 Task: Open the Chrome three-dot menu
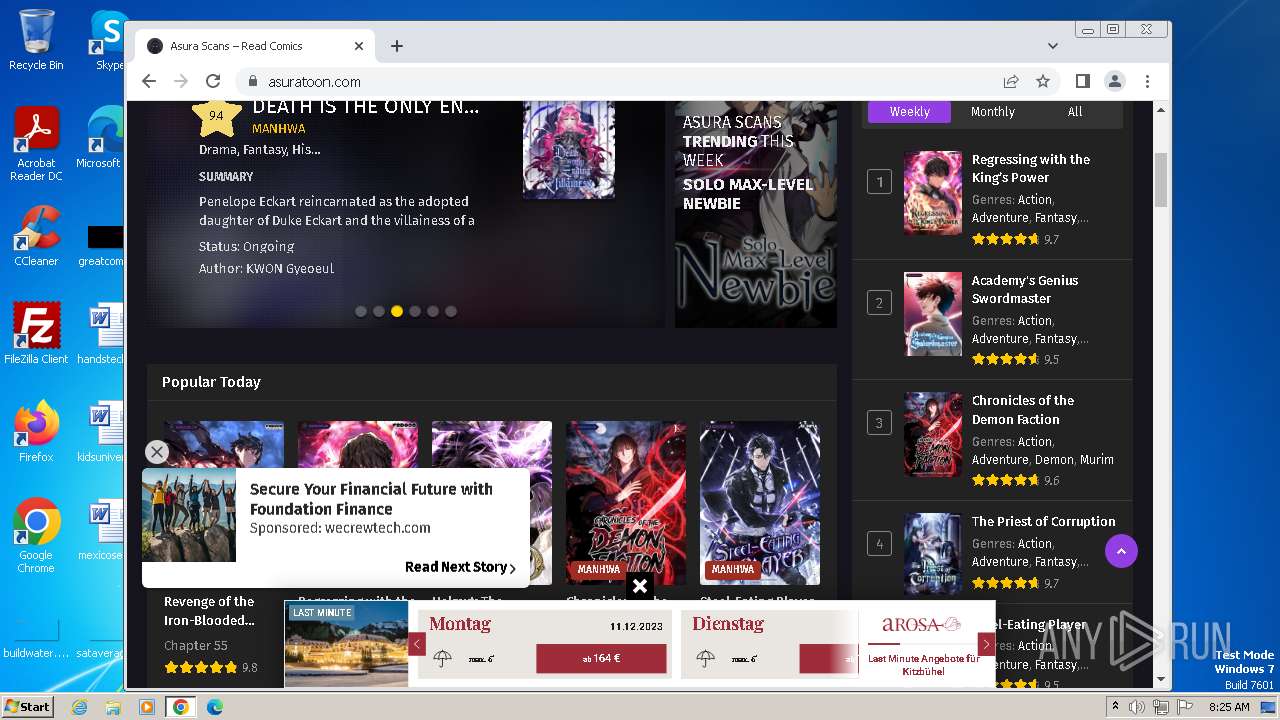point(1147,81)
